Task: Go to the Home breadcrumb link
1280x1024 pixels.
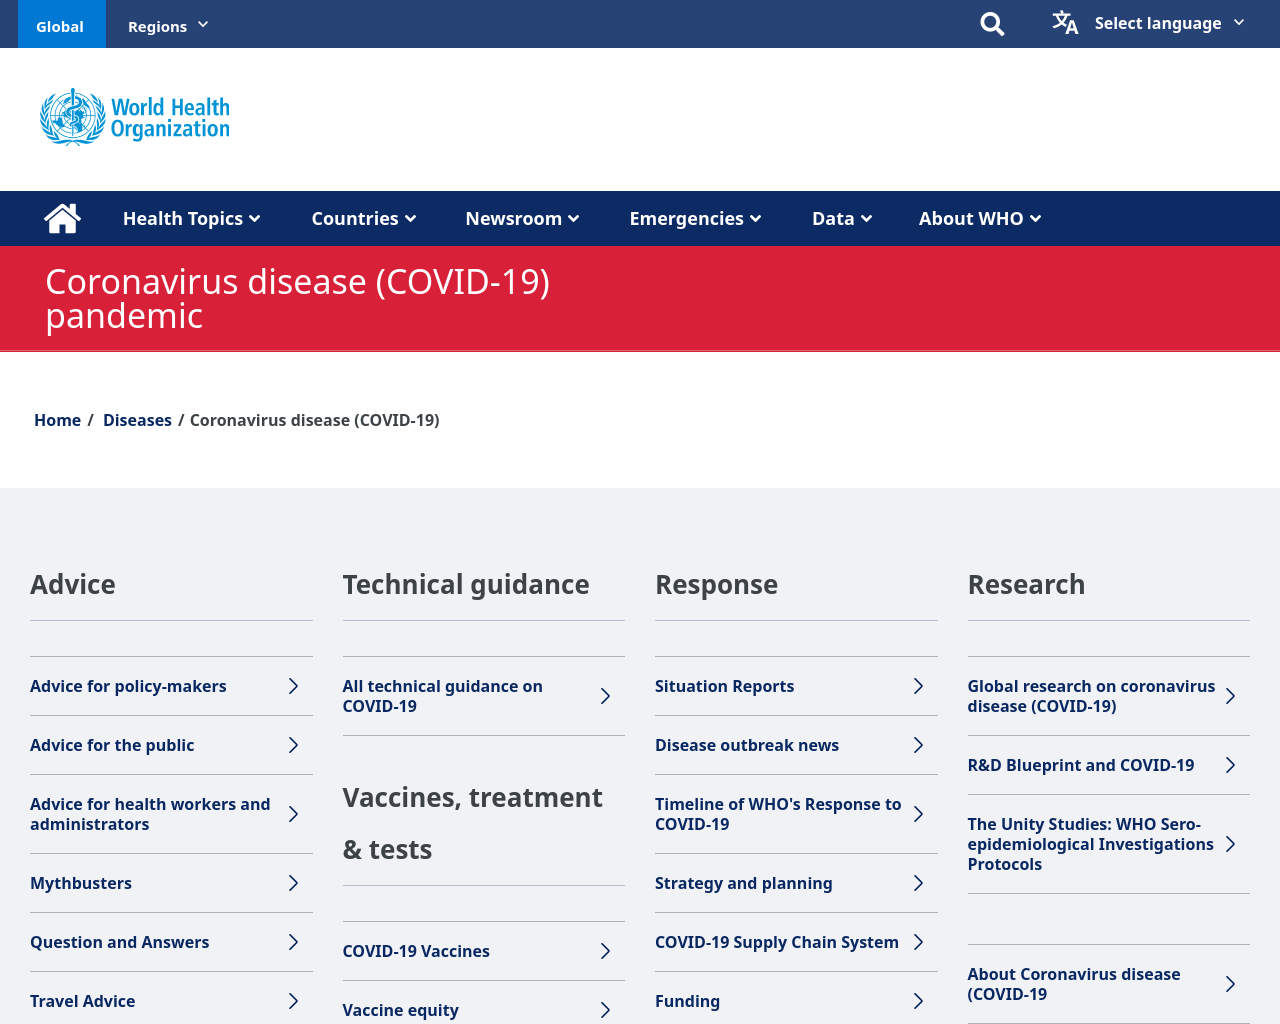Action: point(57,420)
